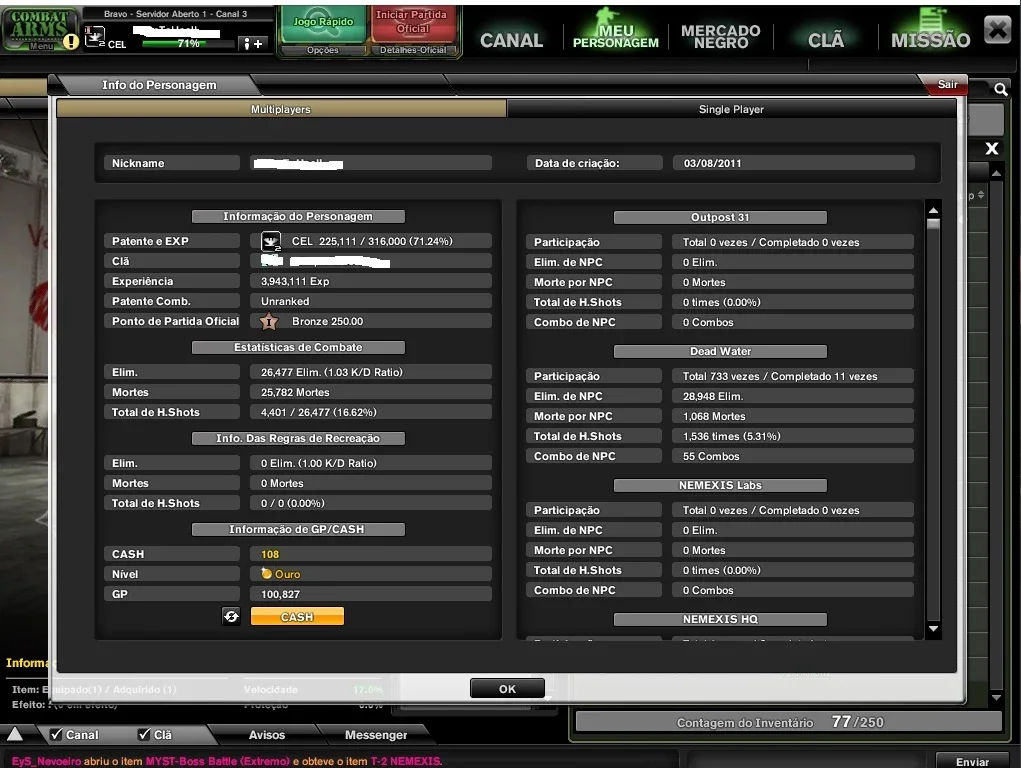Click the stats panel scrollbar thumb
Screen dimensions: 1021x768
click(x=933, y=224)
